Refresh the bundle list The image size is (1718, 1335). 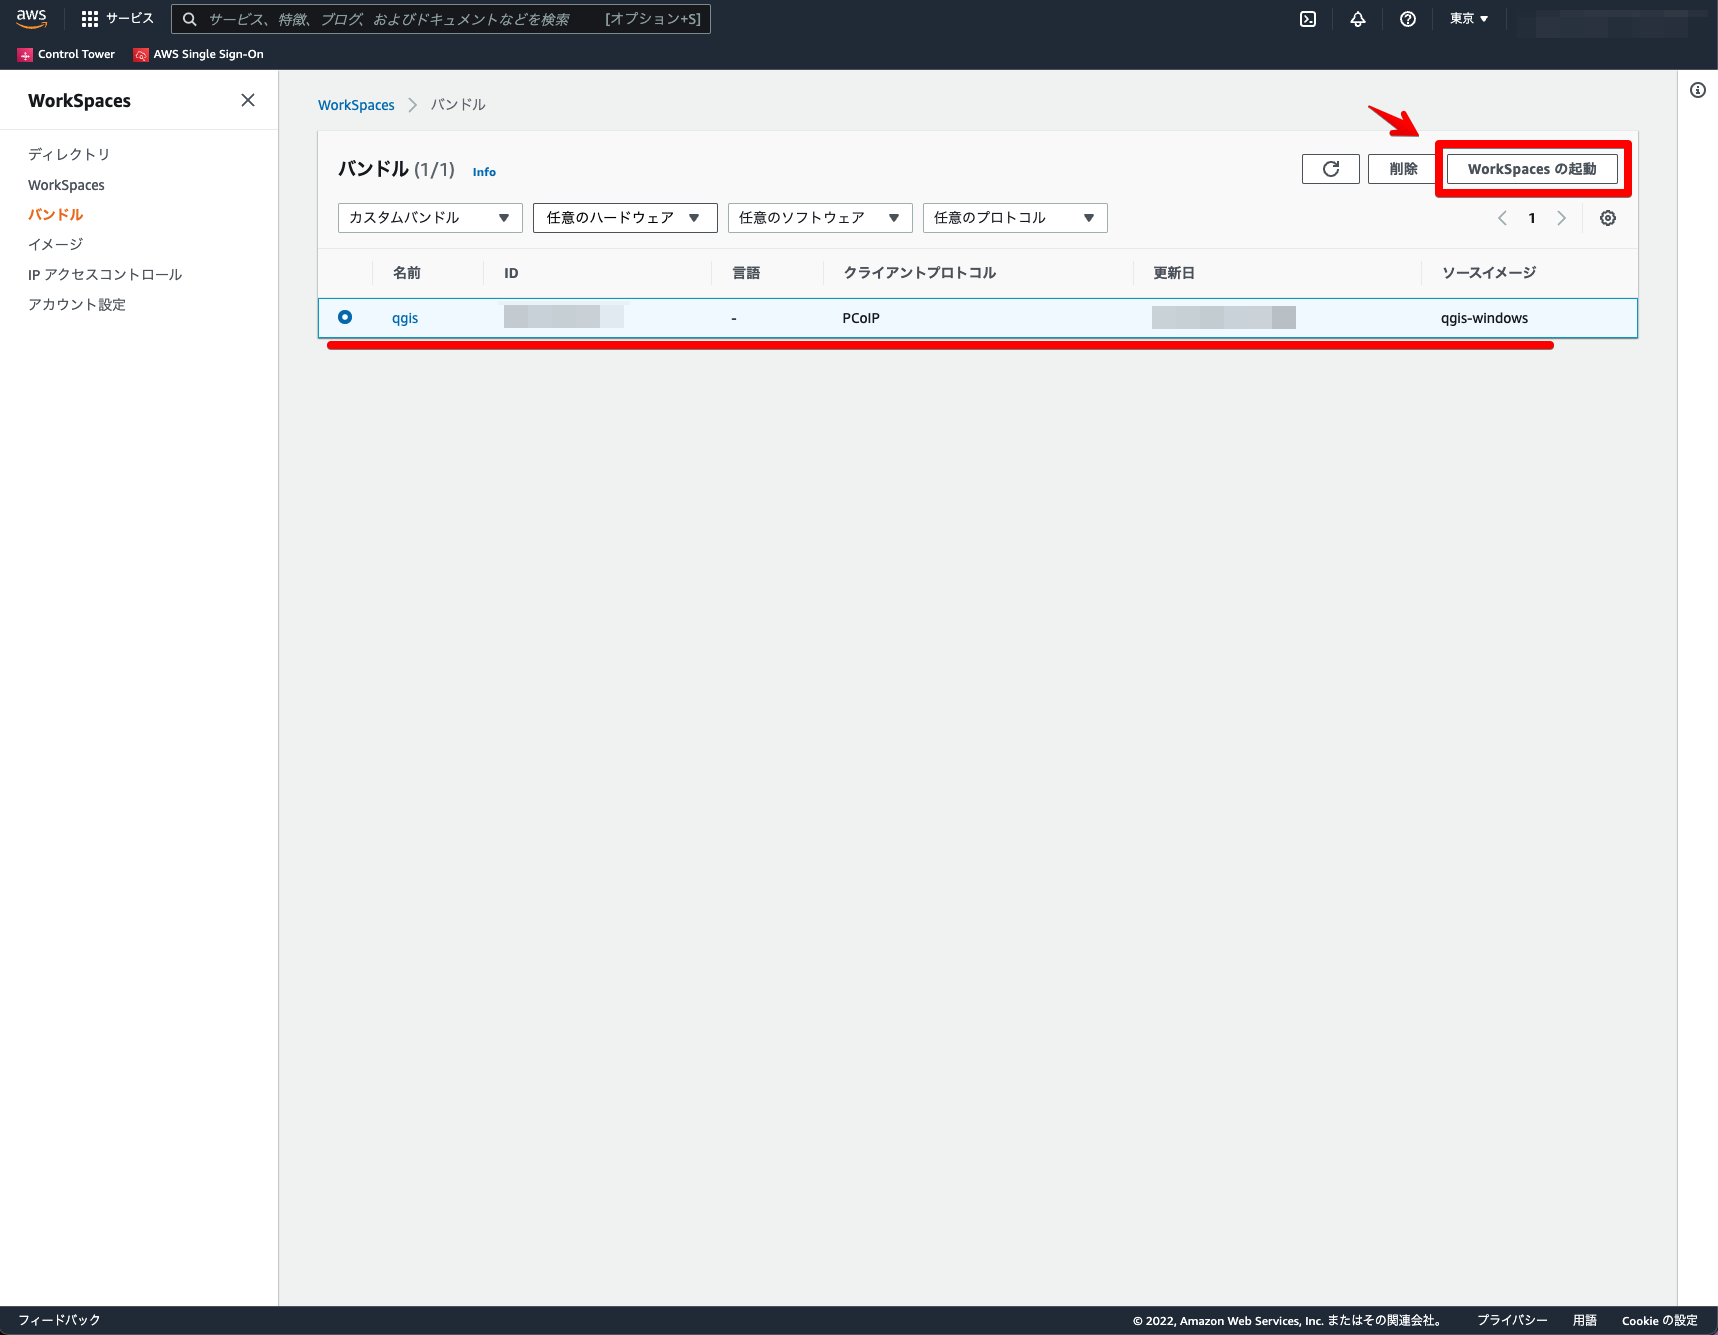point(1330,168)
